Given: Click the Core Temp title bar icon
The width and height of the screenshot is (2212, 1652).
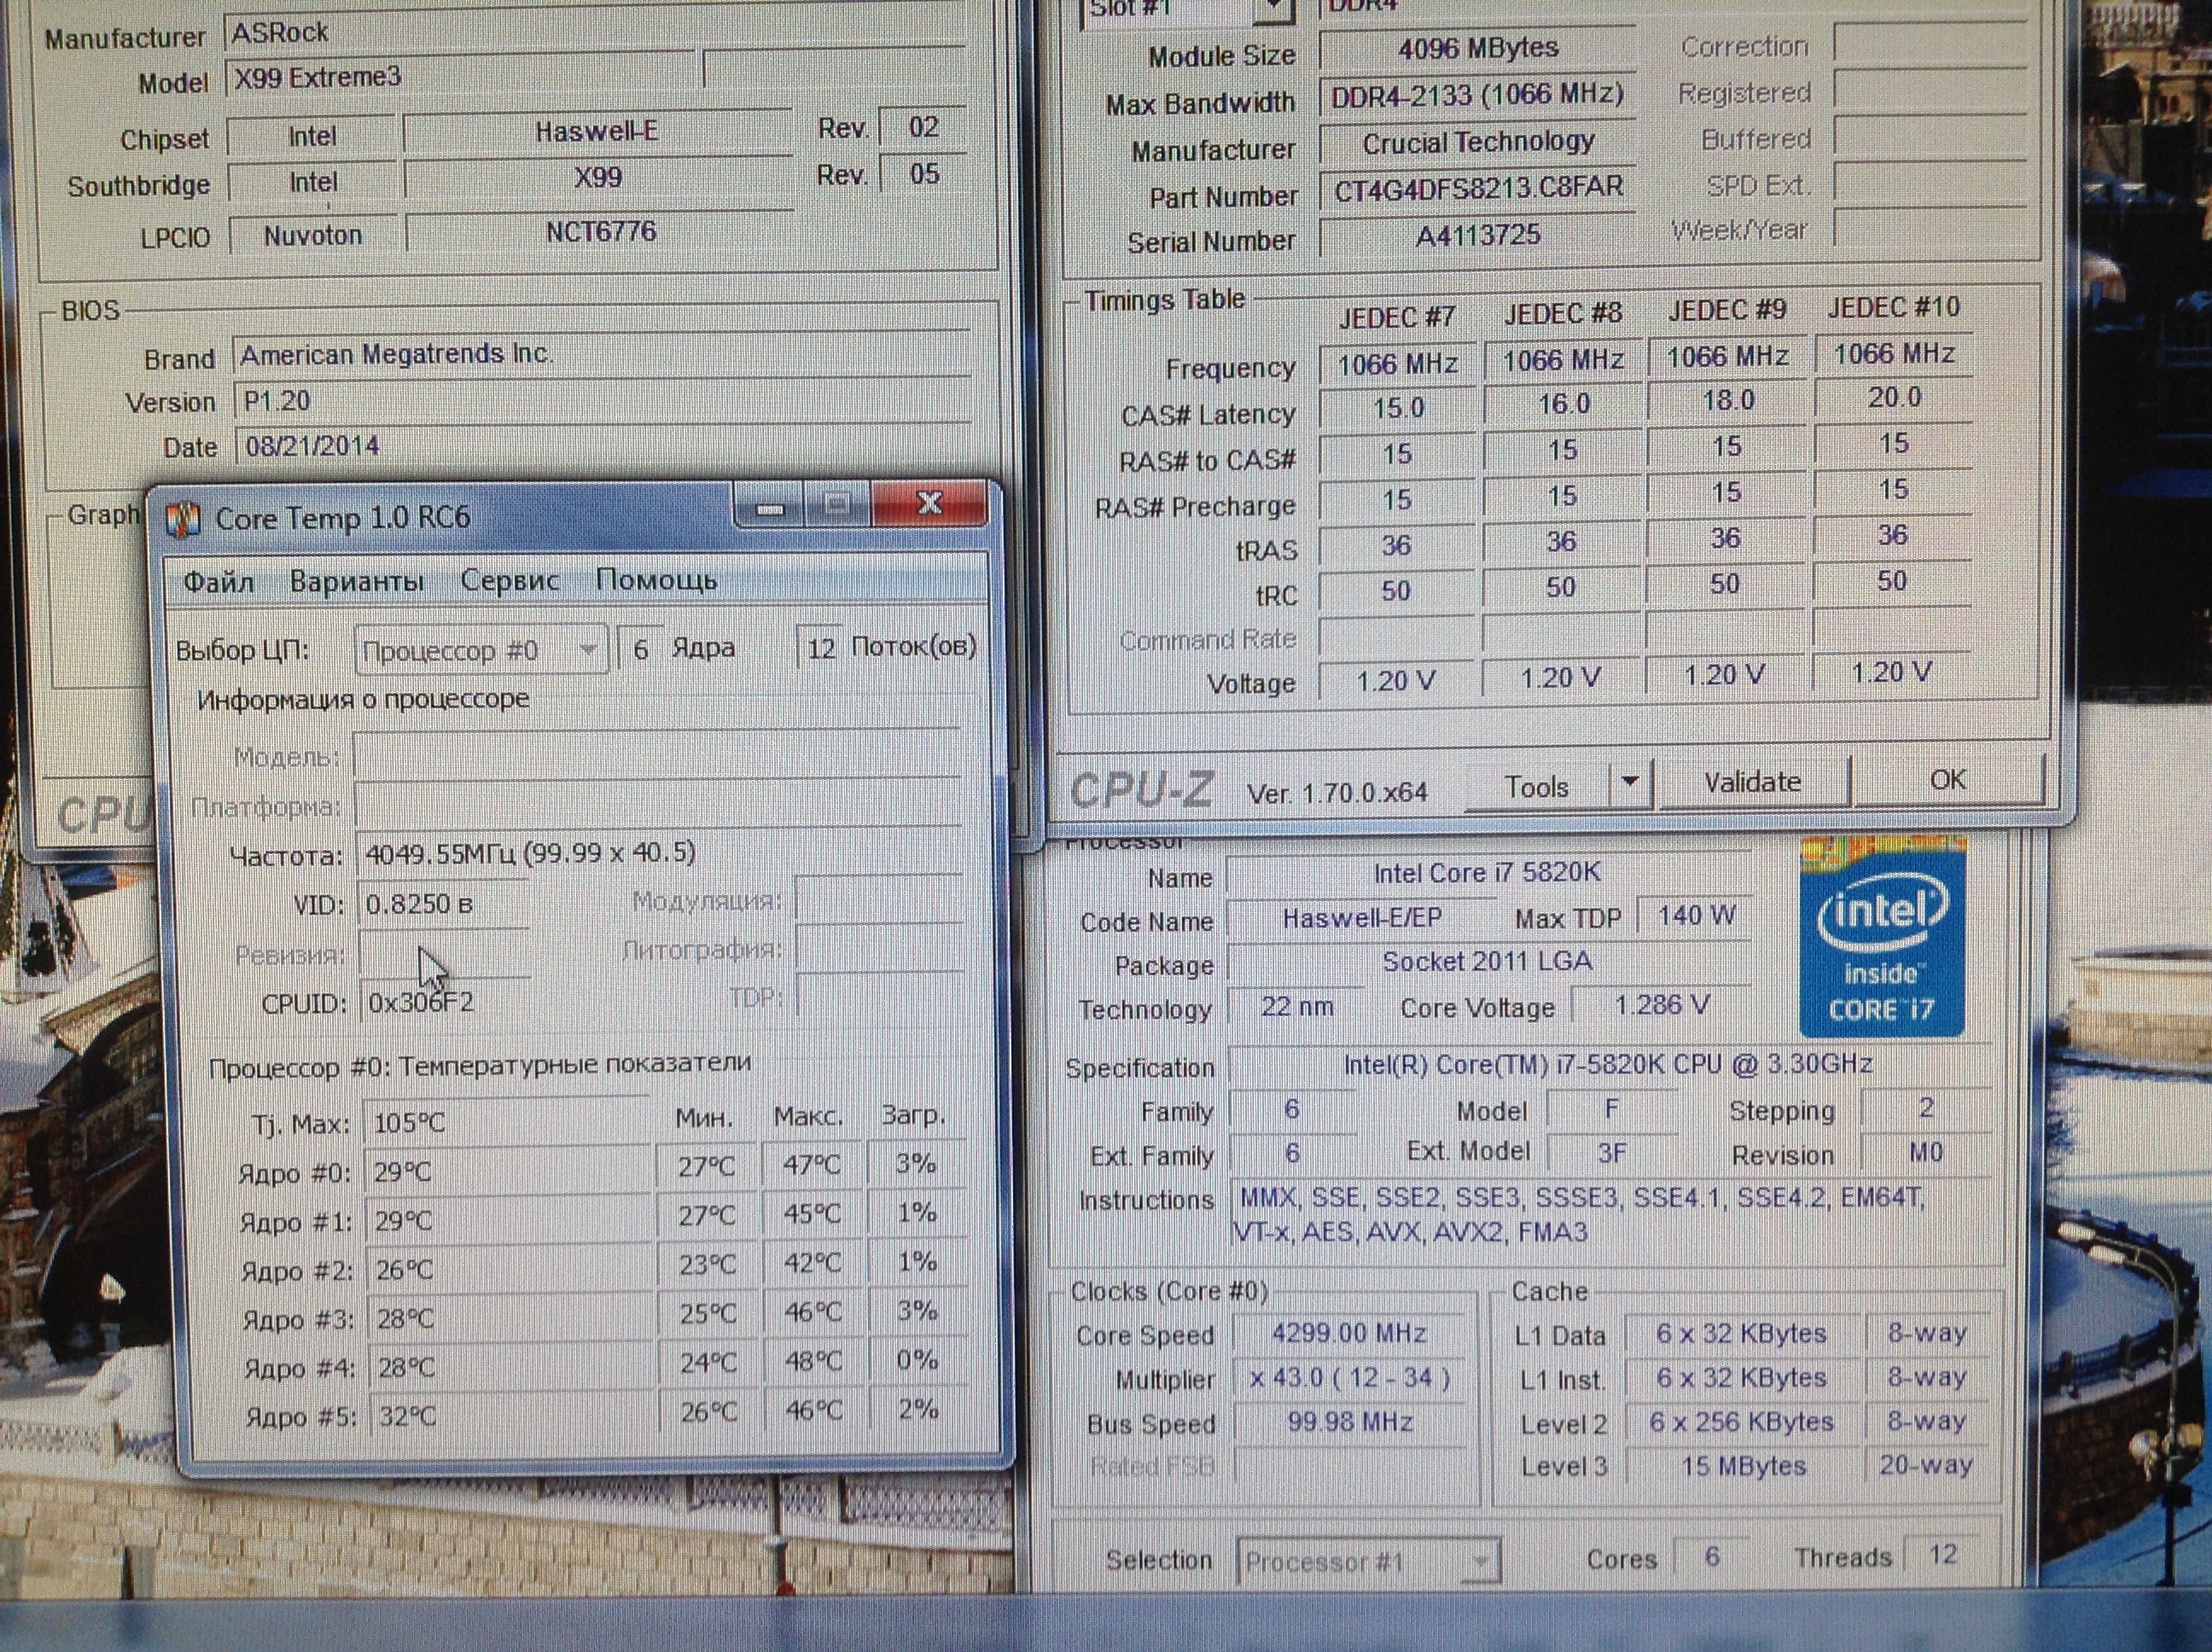Looking at the screenshot, I should [183, 520].
